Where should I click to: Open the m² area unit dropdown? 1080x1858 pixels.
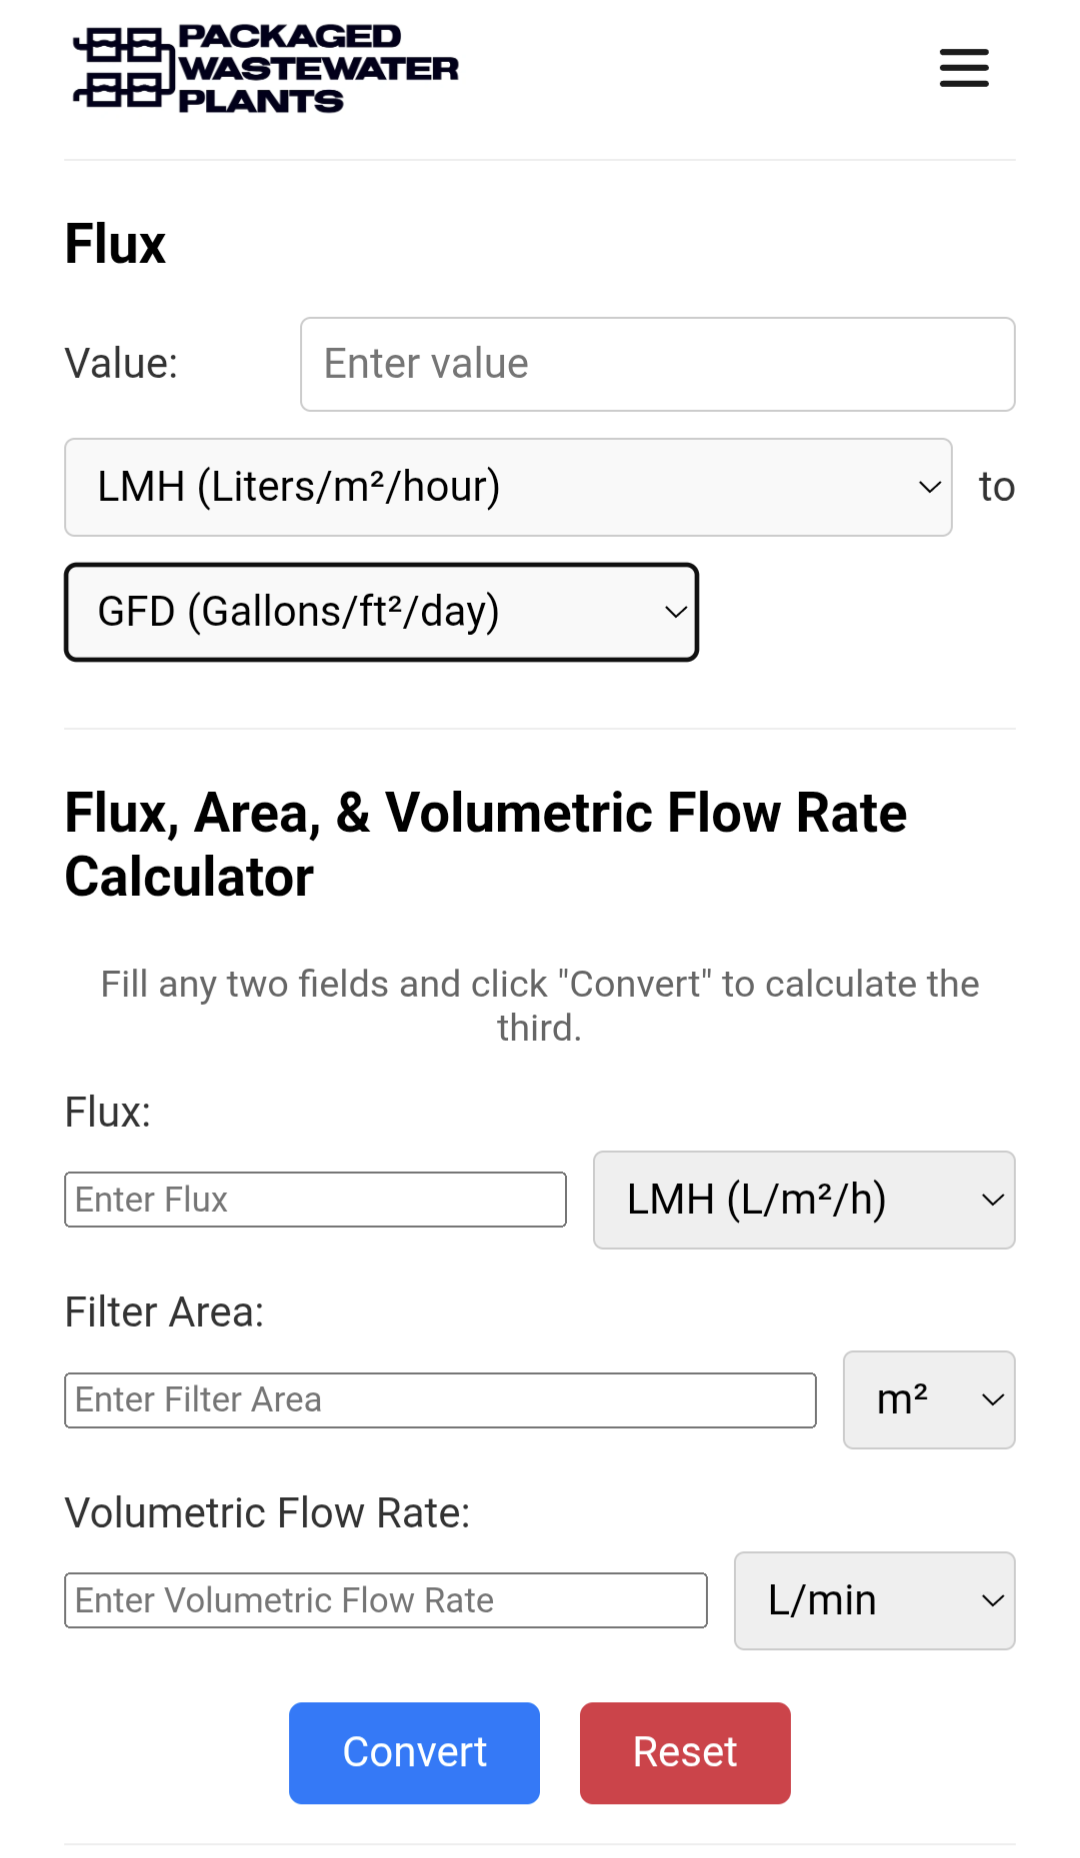[x=929, y=1399]
